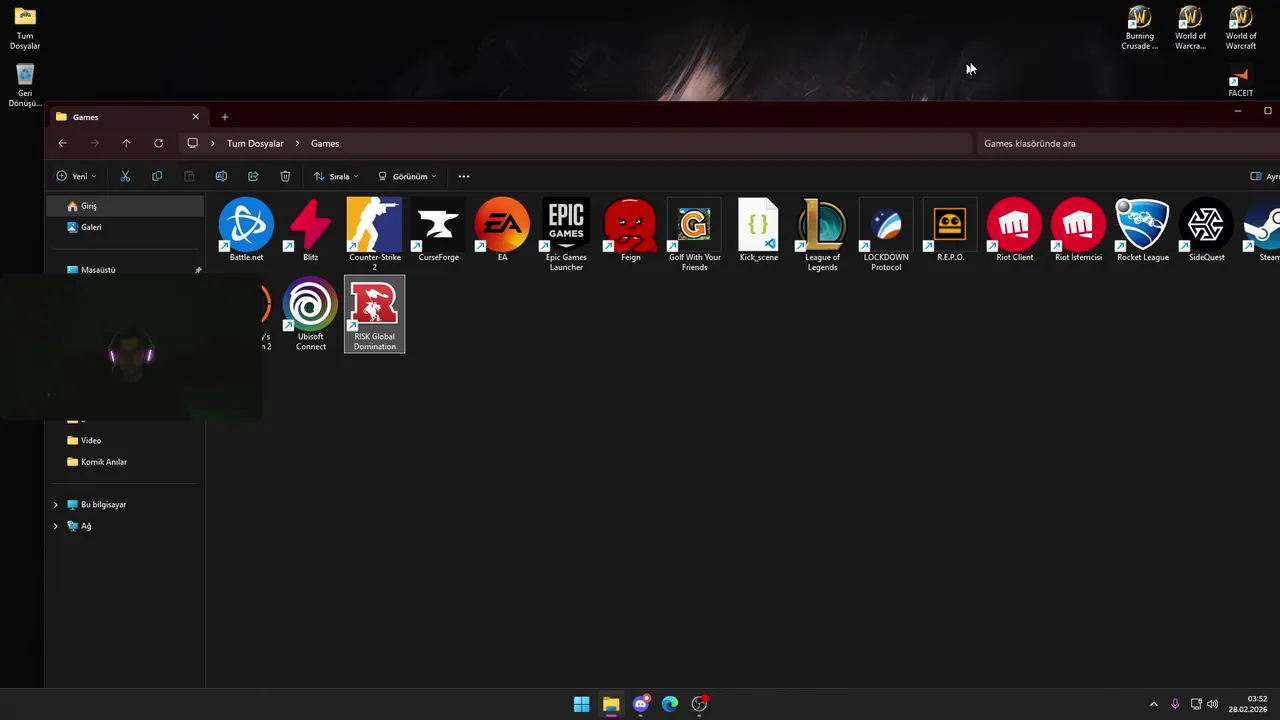This screenshot has height=720, width=1280.
Task: Select the EA app shortcut
Action: 502,231
